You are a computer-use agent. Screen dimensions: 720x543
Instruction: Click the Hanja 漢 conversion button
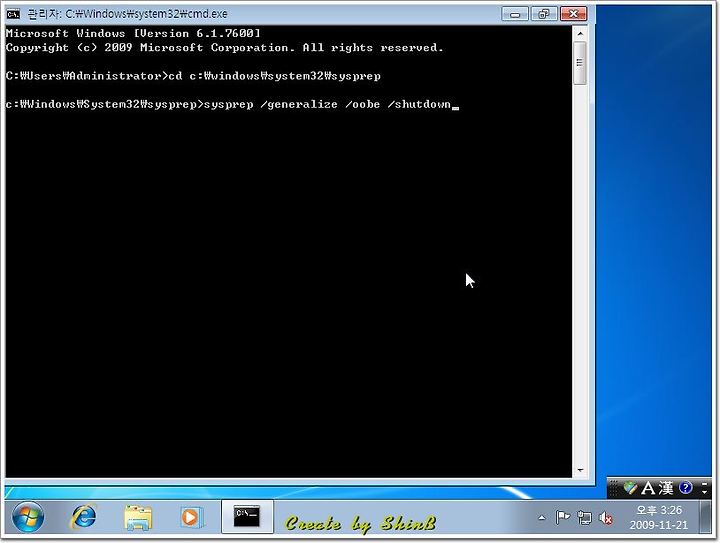(x=666, y=488)
